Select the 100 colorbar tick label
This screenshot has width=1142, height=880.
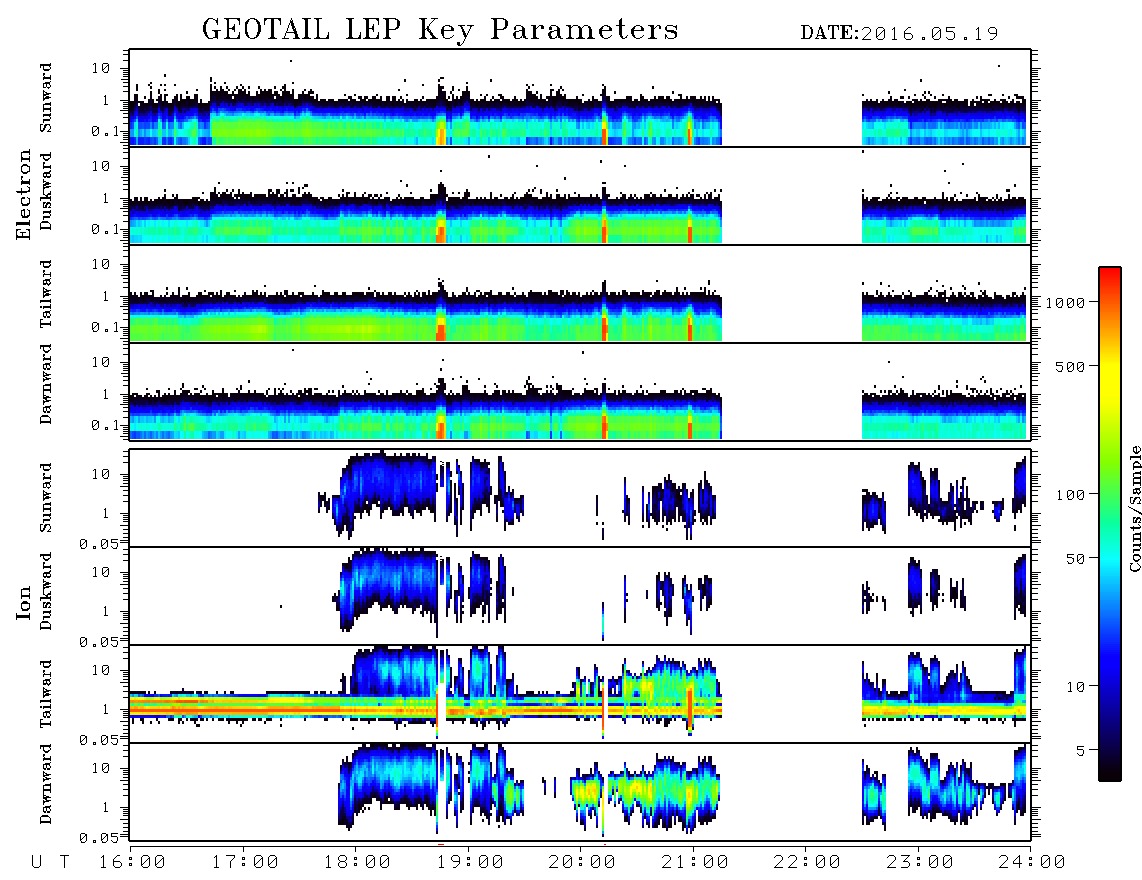(x=1071, y=495)
